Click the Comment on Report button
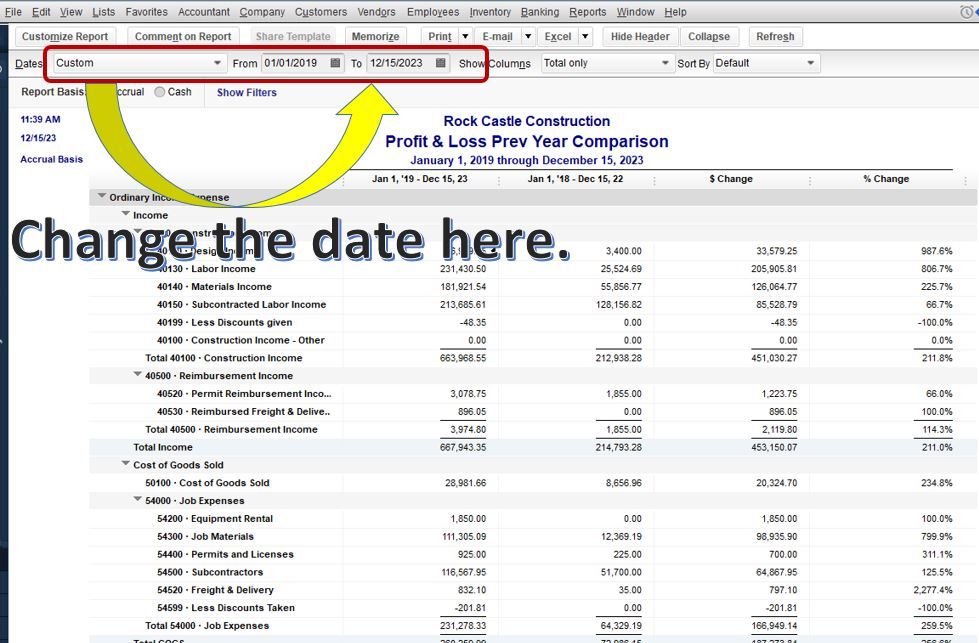This screenshot has height=643, width=979. 183,37
